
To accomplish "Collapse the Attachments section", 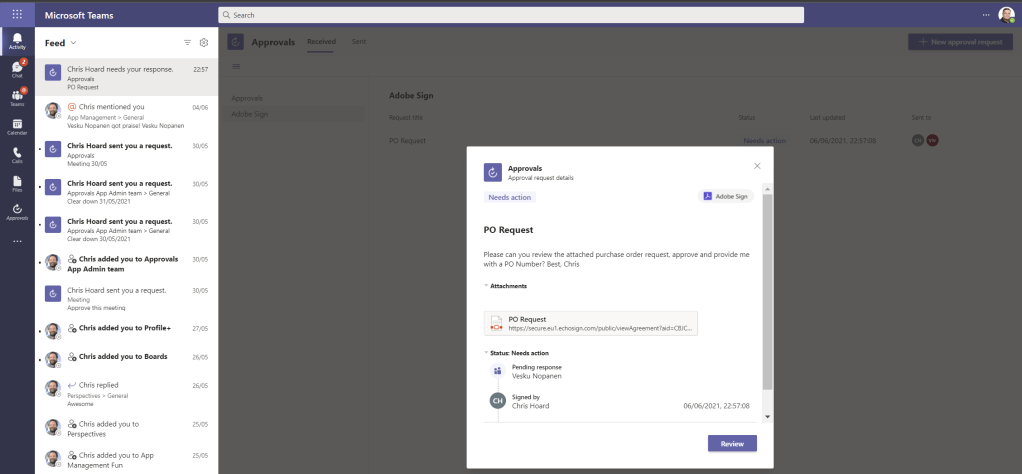I will (486, 285).
